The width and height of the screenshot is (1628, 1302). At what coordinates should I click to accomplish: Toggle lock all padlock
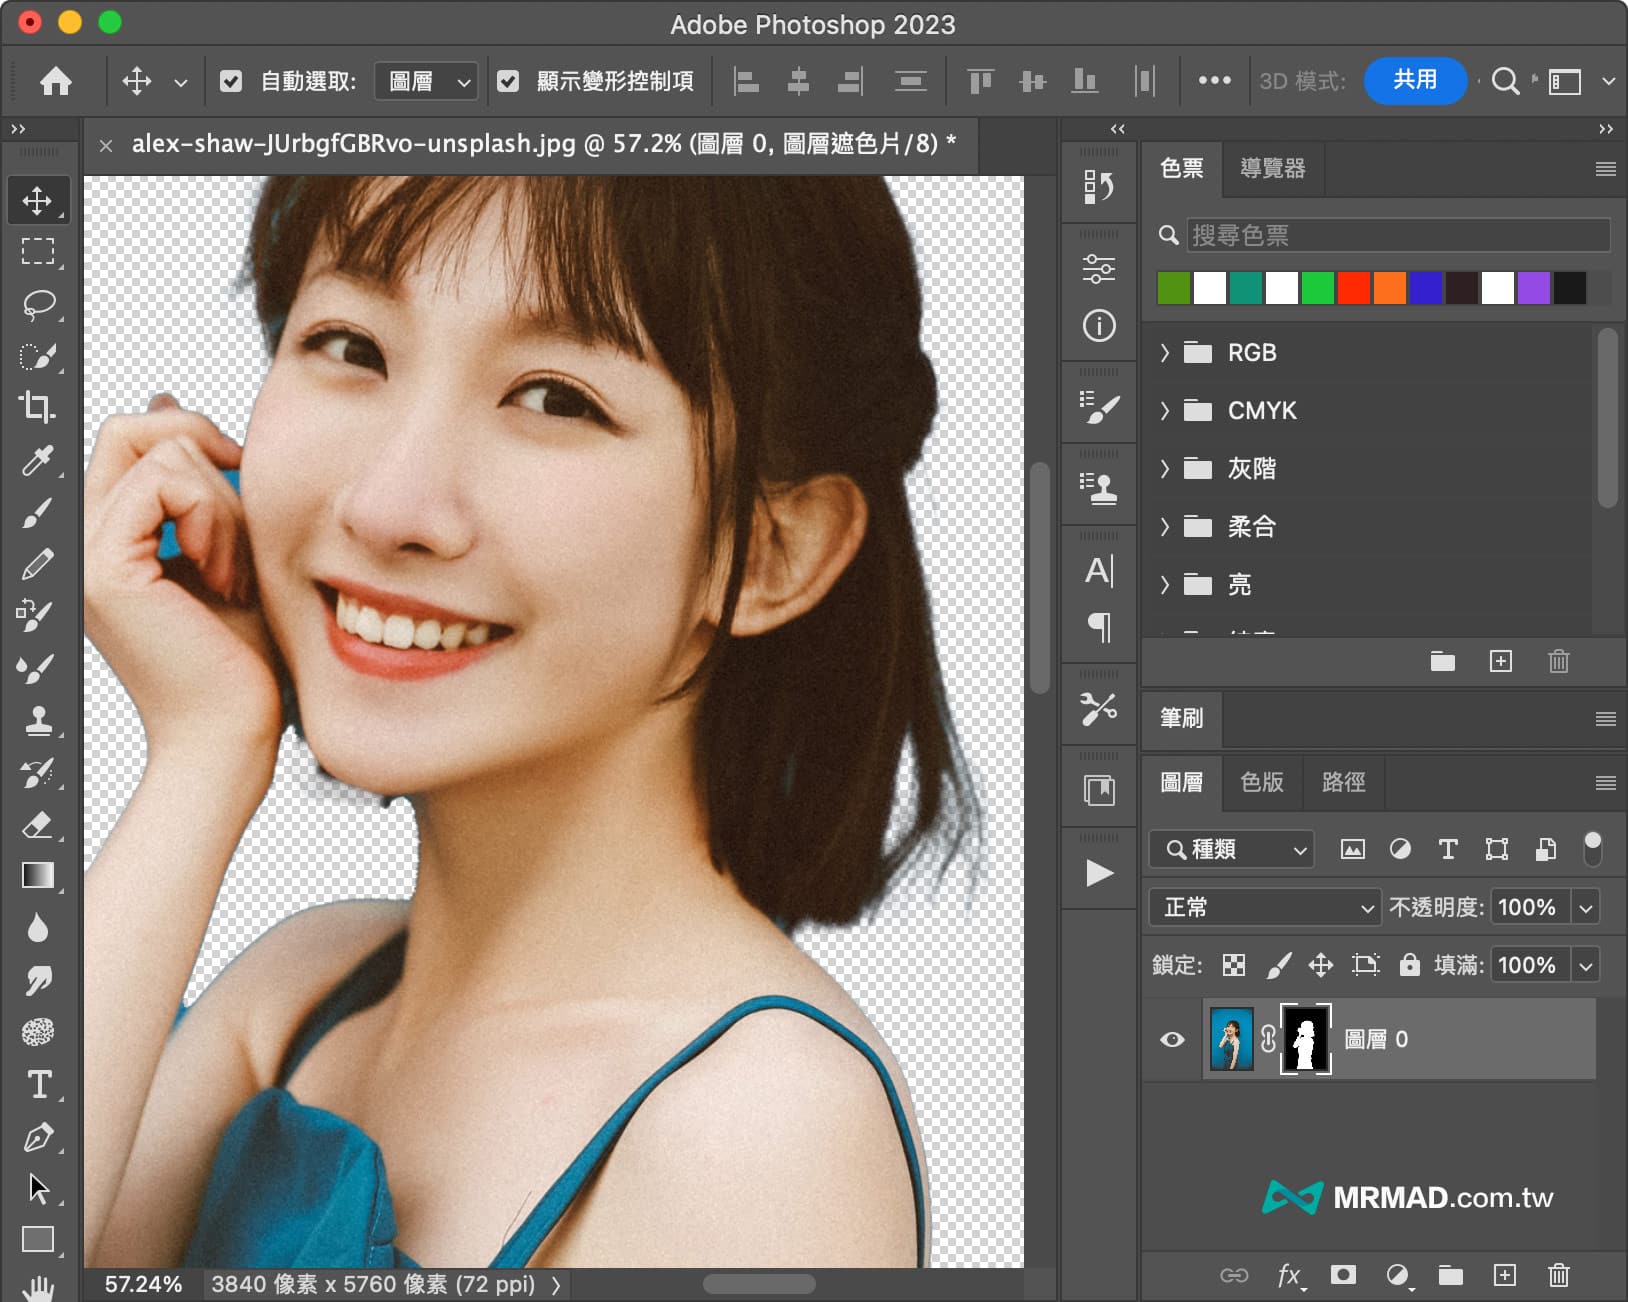pos(1409,965)
